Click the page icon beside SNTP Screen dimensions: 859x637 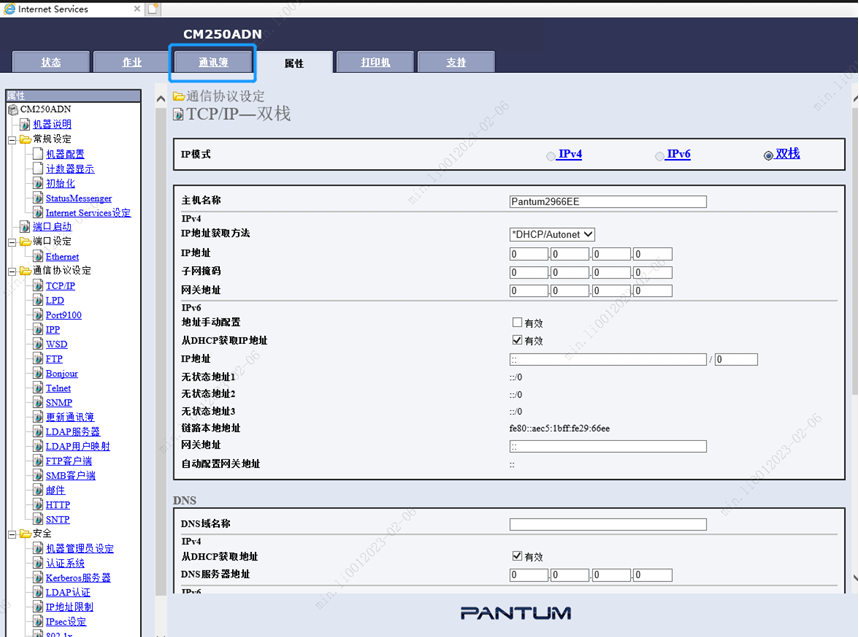[38, 519]
